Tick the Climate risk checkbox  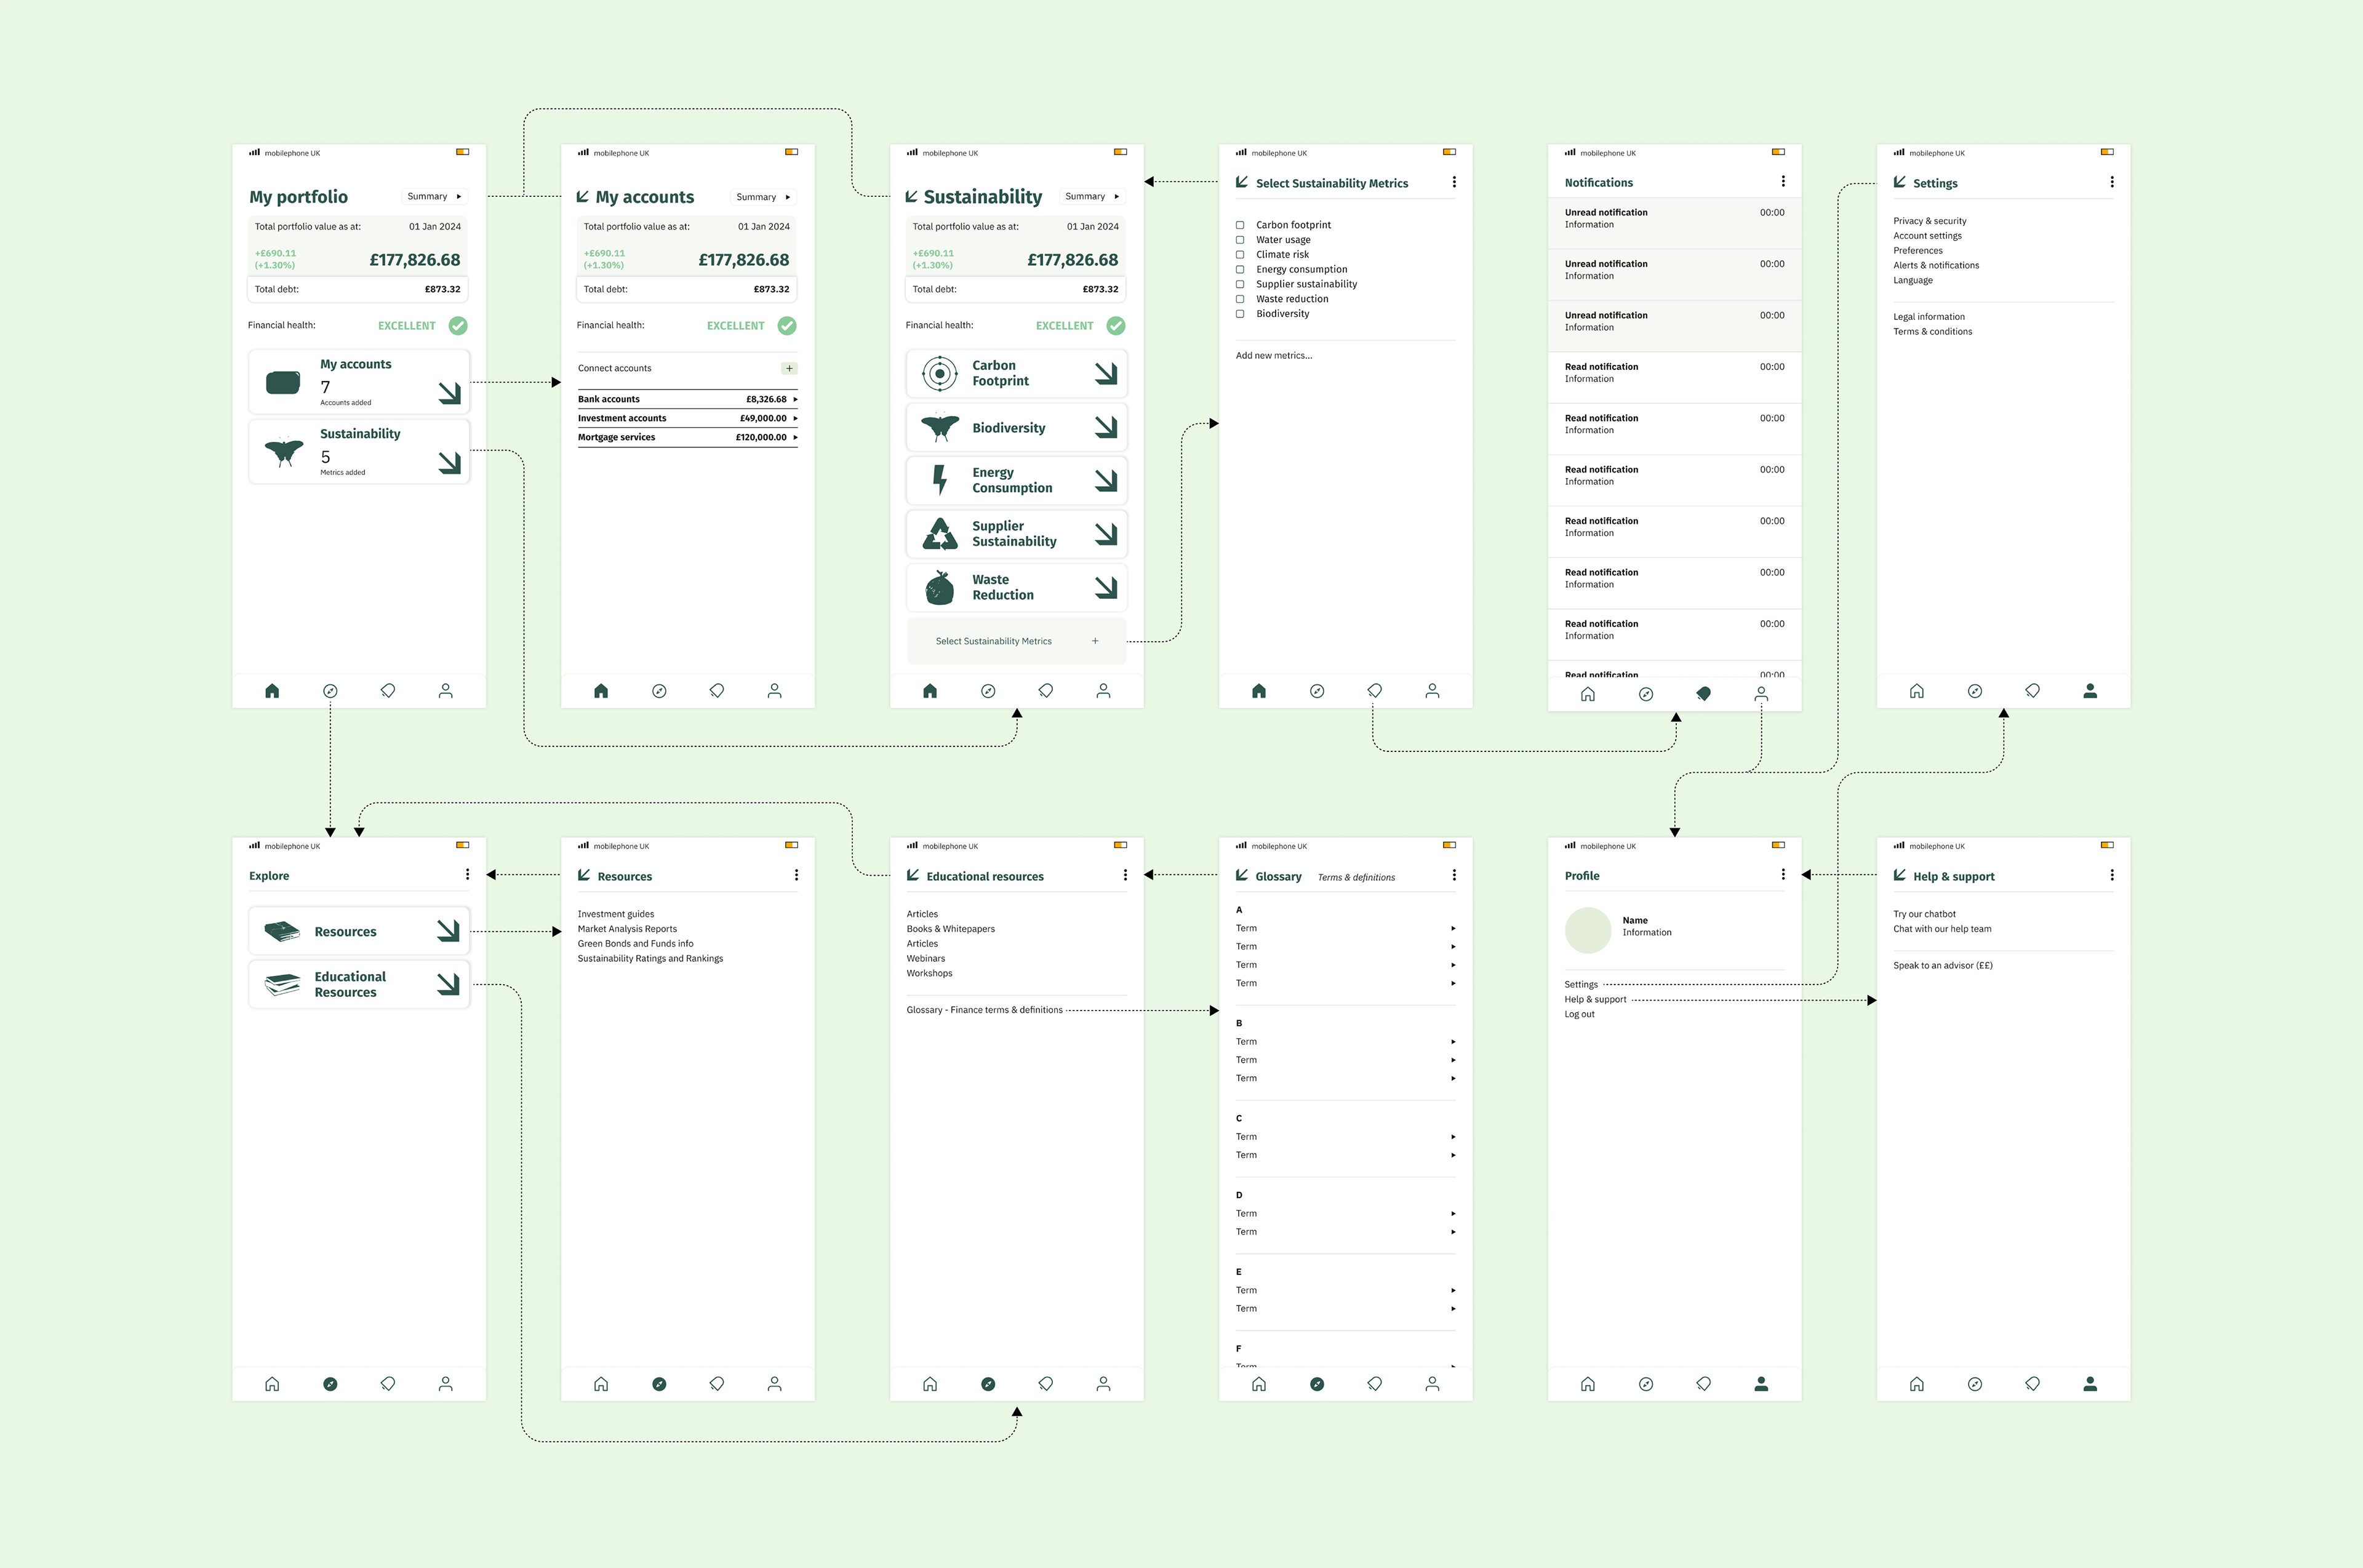(x=1240, y=255)
